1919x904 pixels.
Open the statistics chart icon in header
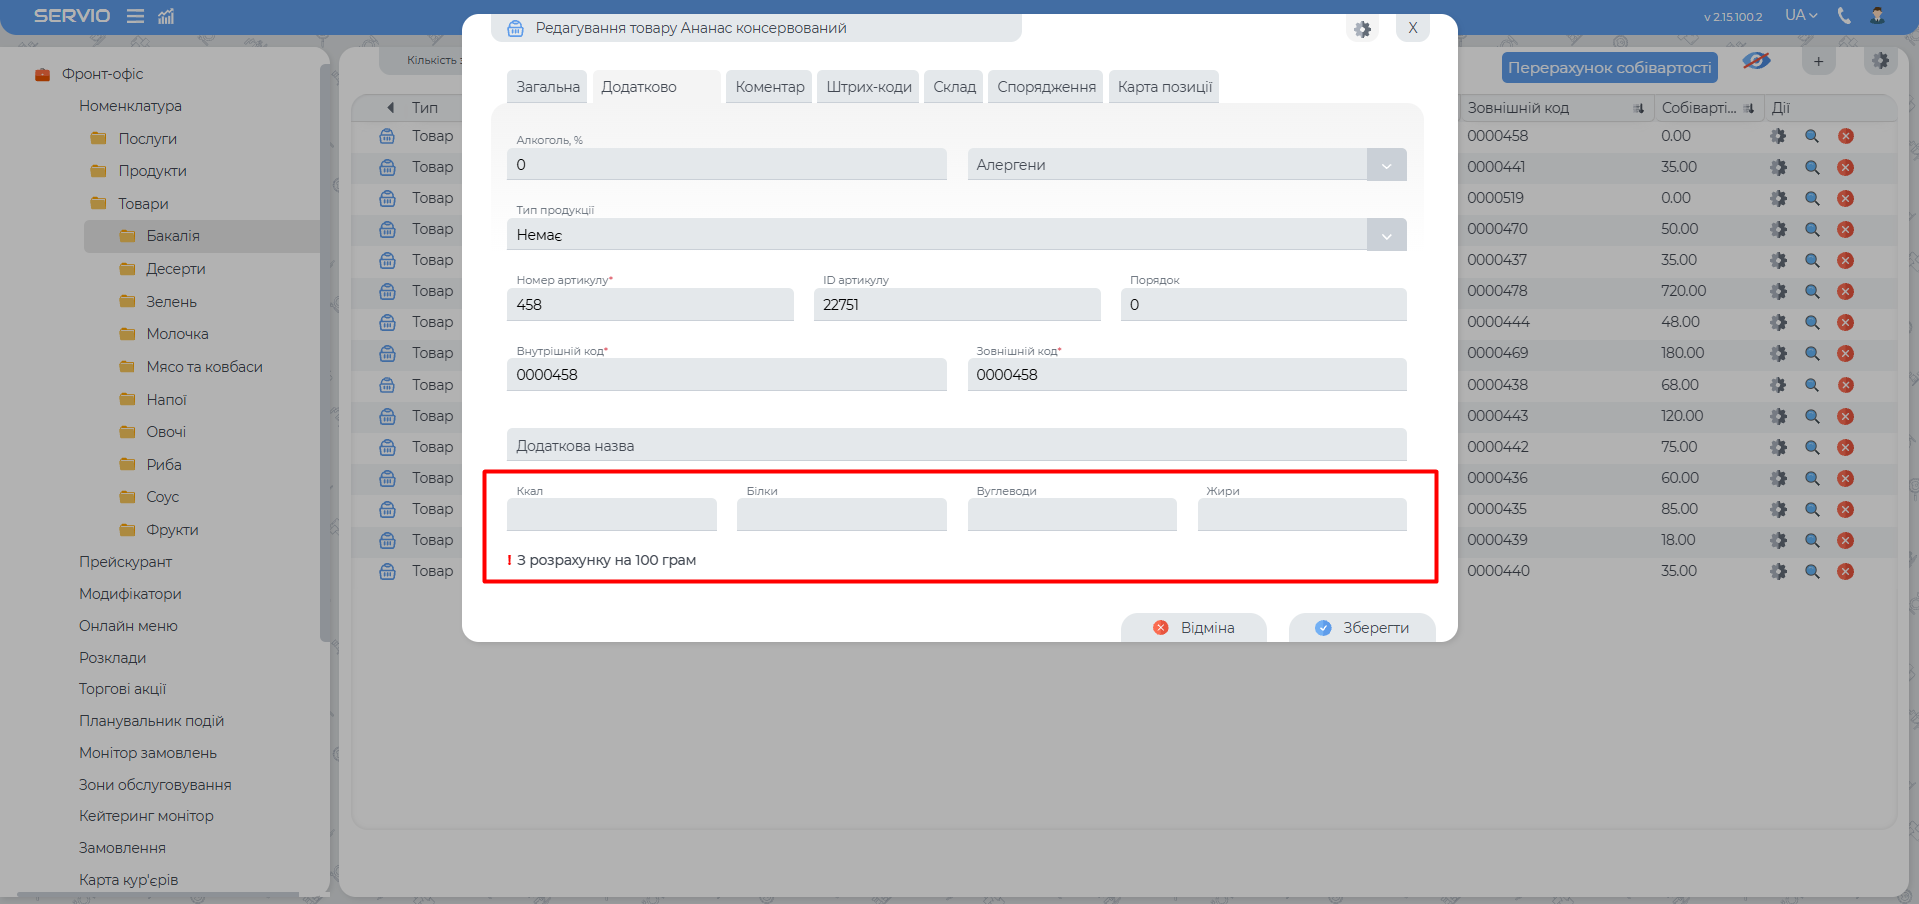point(166,16)
